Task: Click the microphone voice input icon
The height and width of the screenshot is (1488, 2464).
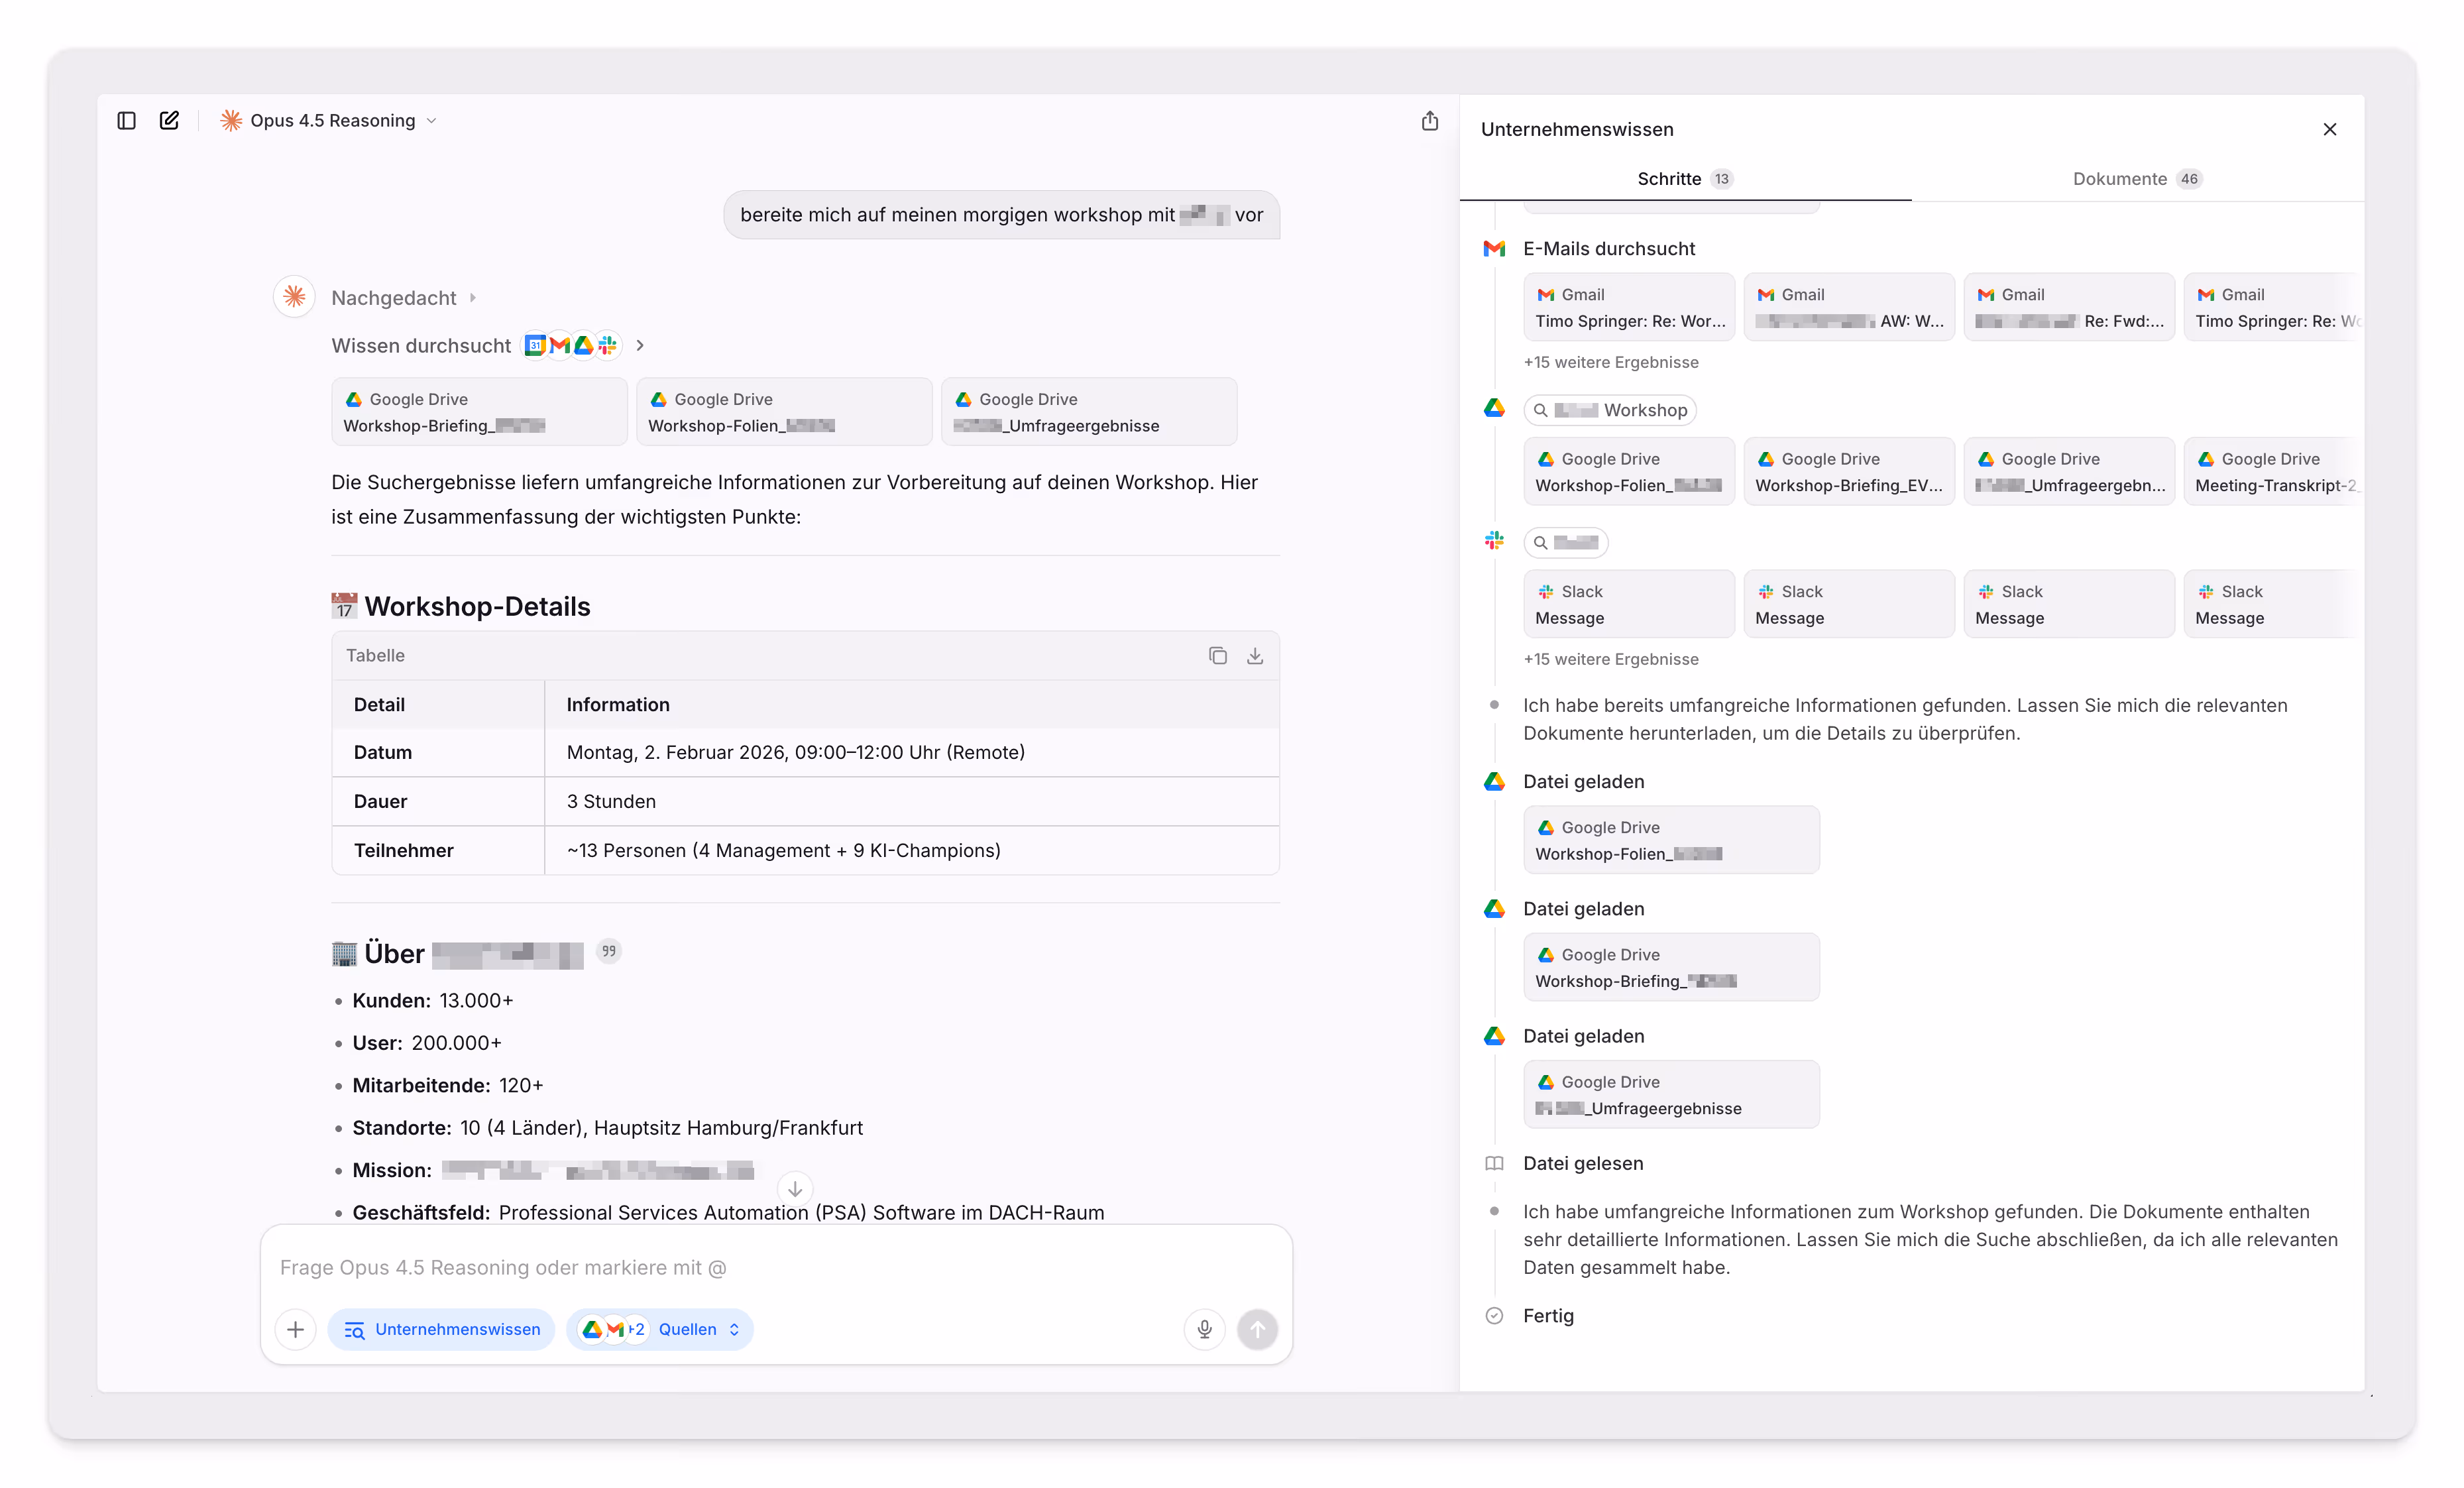Action: click(1204, 1329)
